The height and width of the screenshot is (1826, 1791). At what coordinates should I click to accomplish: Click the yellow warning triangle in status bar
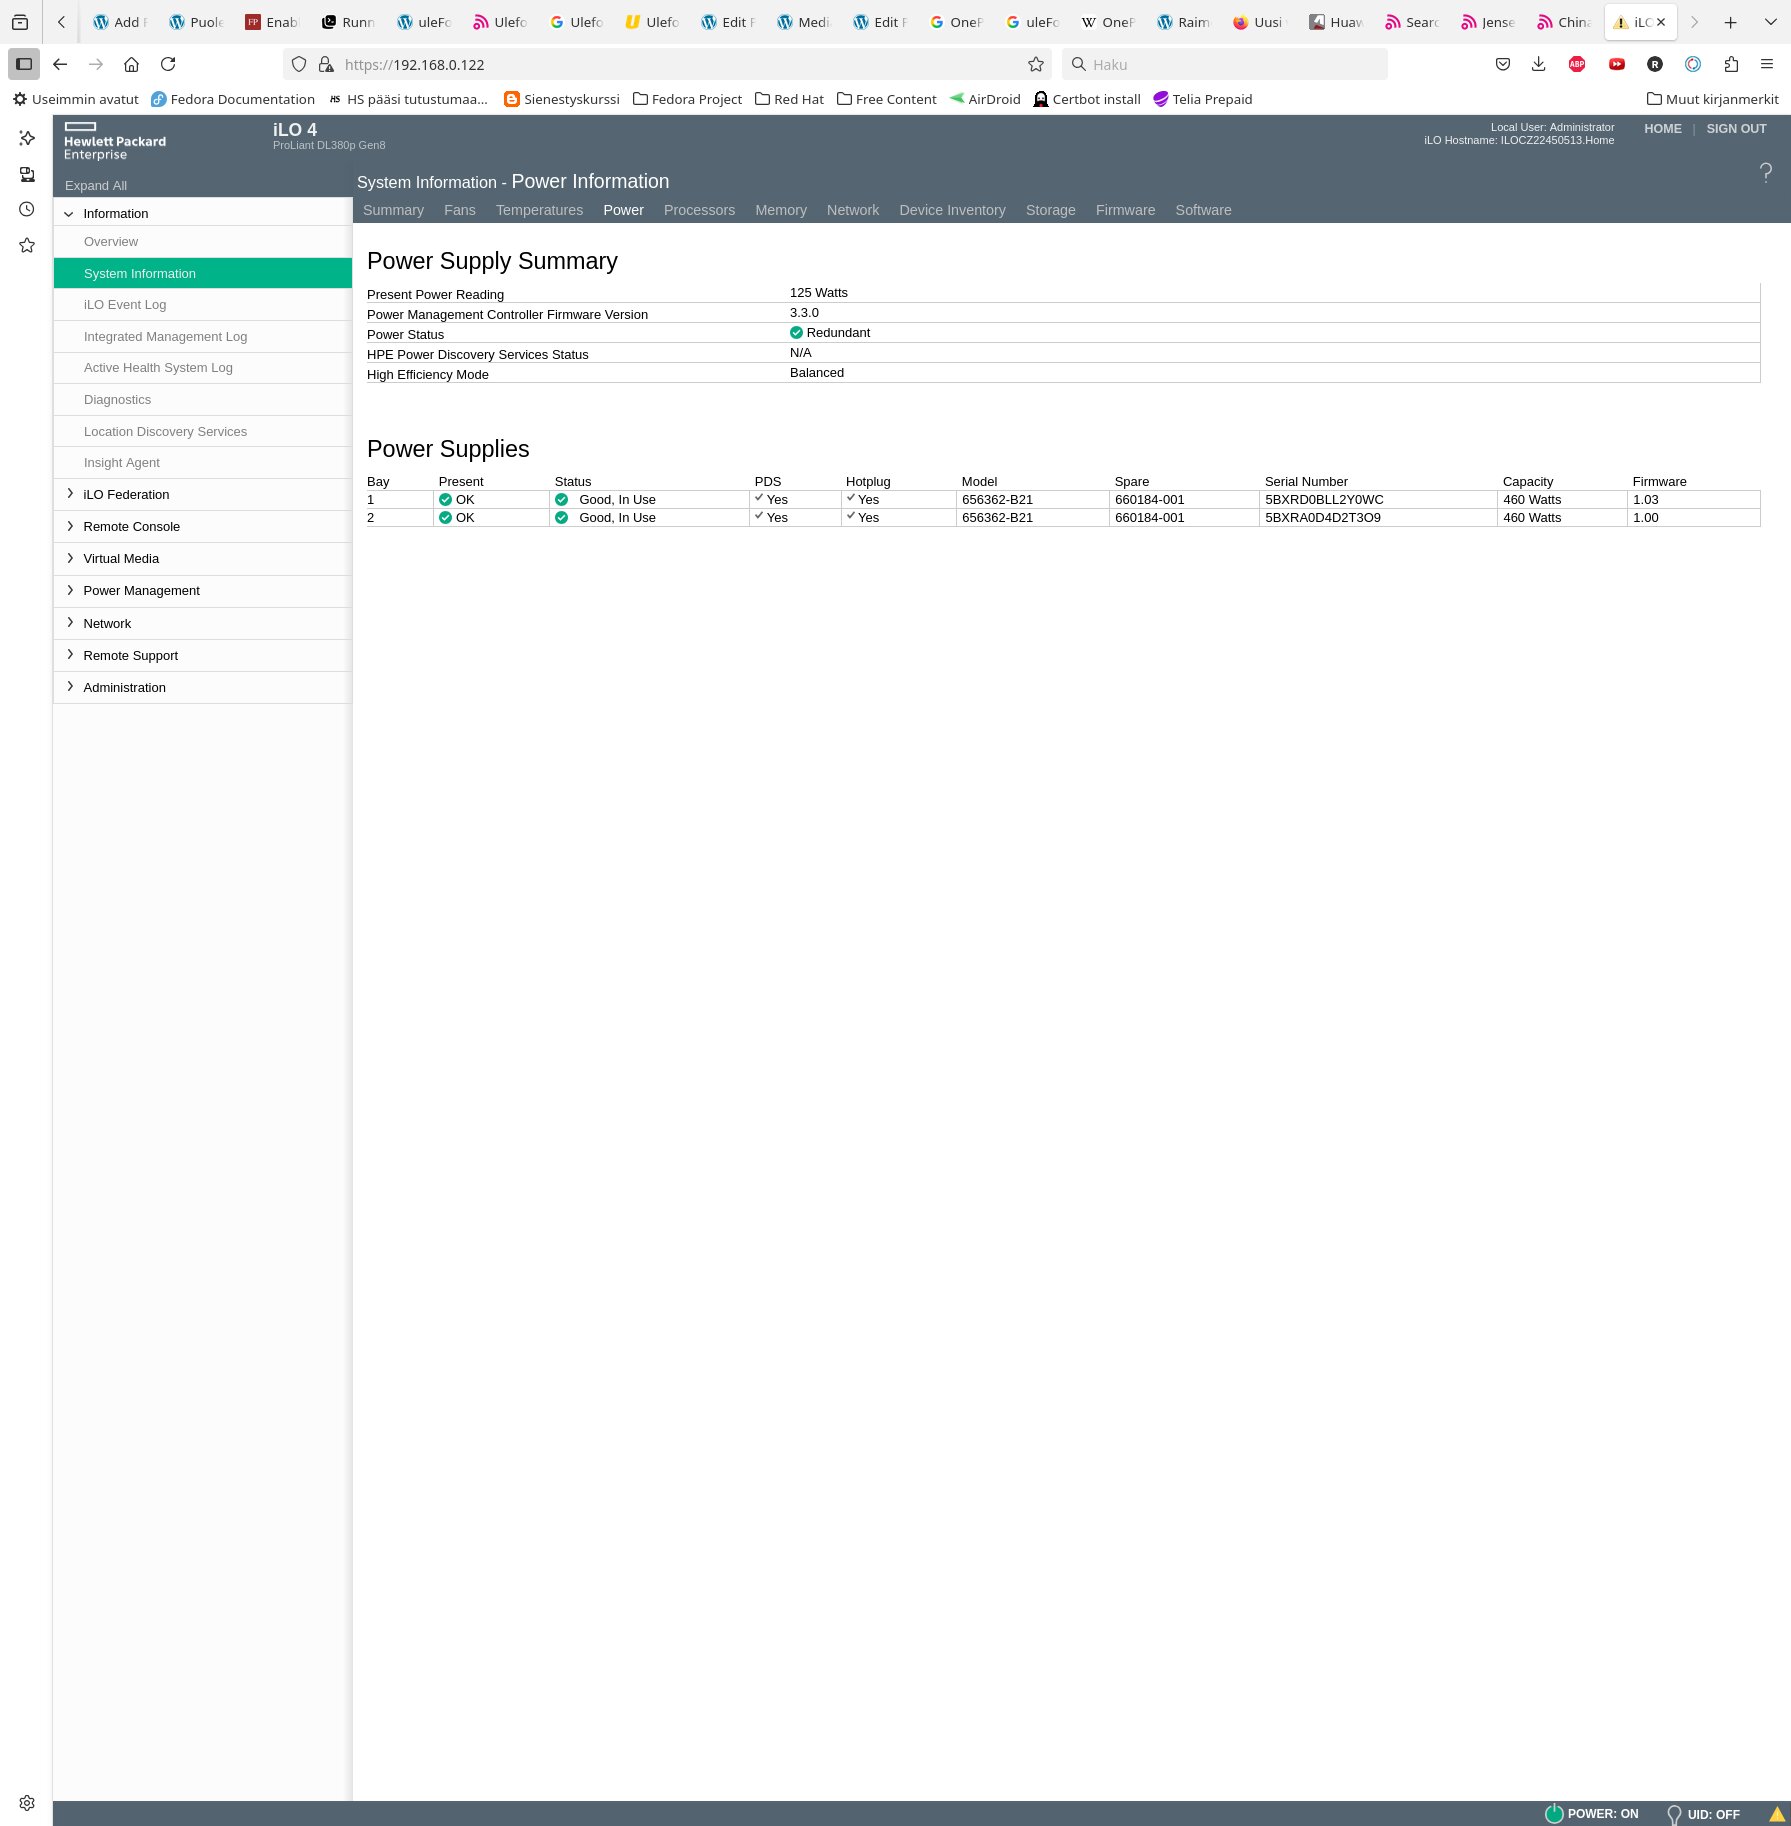(1776, 1813)
